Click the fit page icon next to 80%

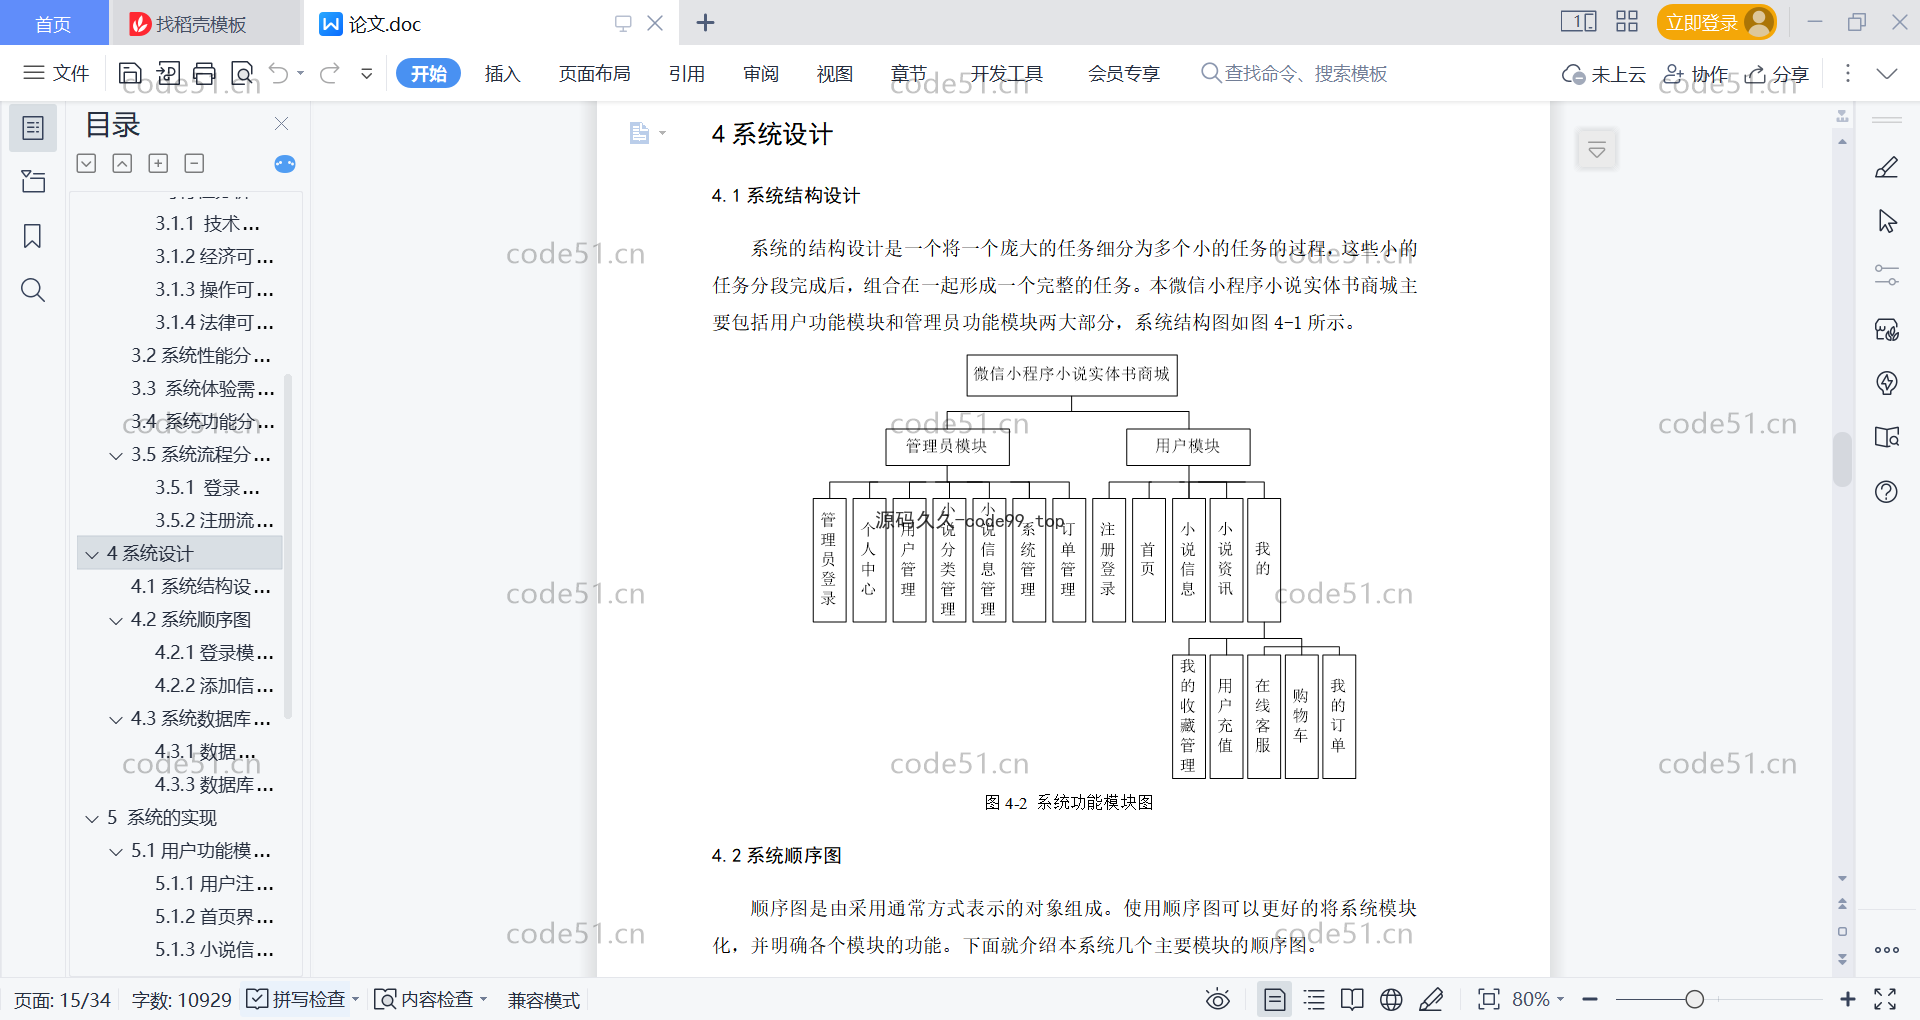[x=1488, y=999]
